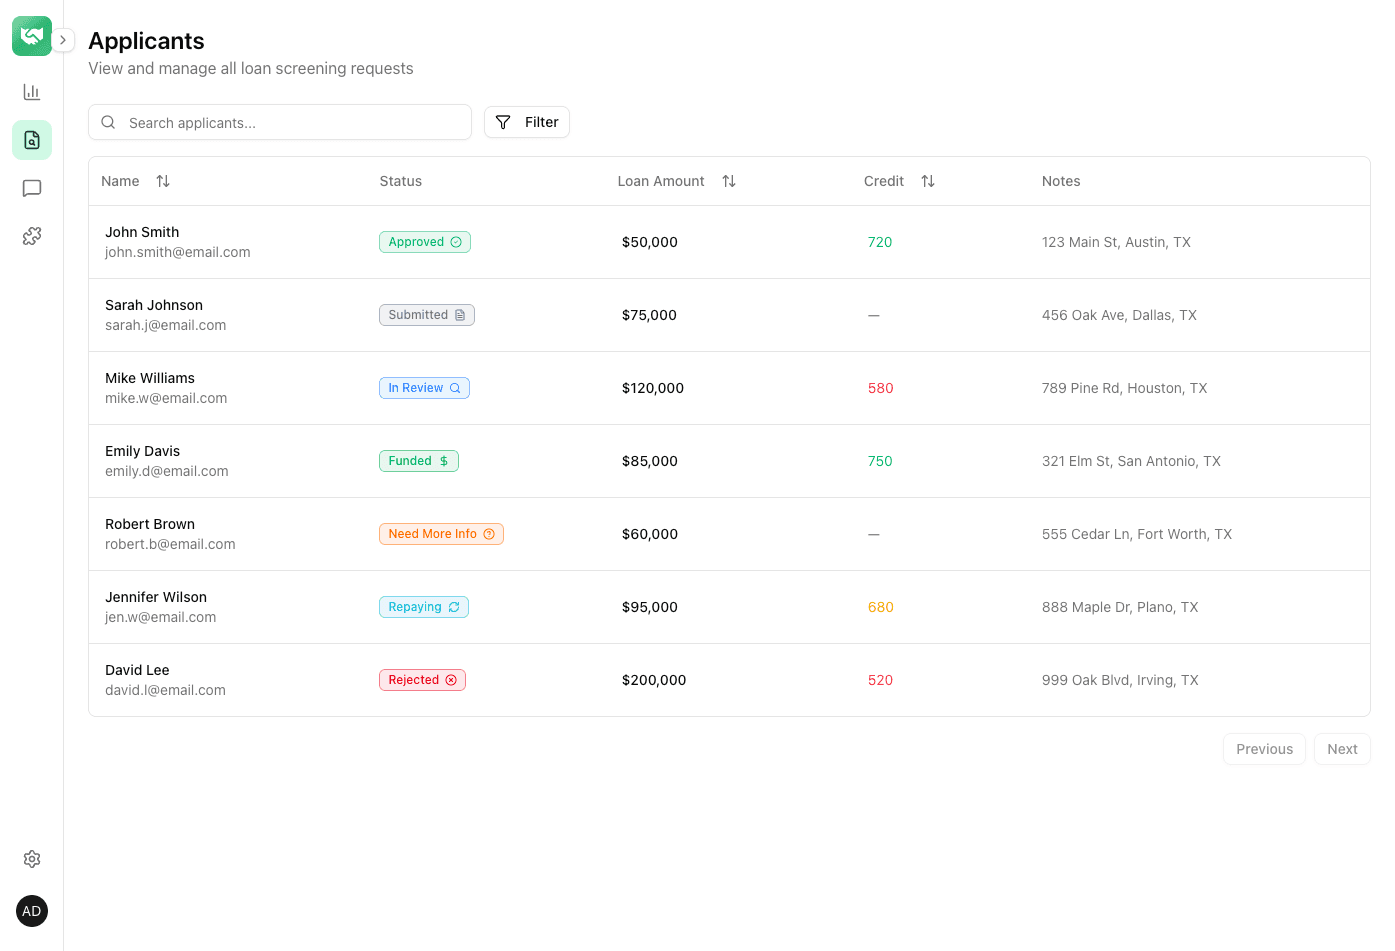Viewport: 1395px width, 951px height.
Task: Click note 789 Pine Rd, Houston, TX
Action: tap(1125, 388)
